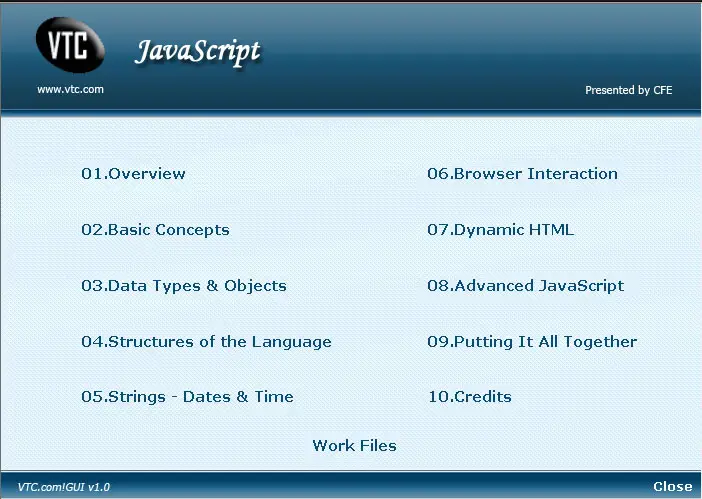
Task: Go to 09.Putting It All Together
Action: coord(532,342)
